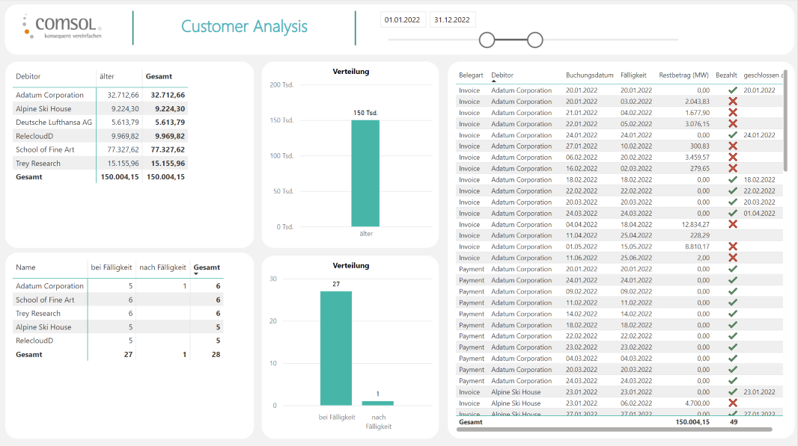Click the value 77.327,62 in älter column
The height and width of the screenshot is (446, 798).
coord(123,150)
